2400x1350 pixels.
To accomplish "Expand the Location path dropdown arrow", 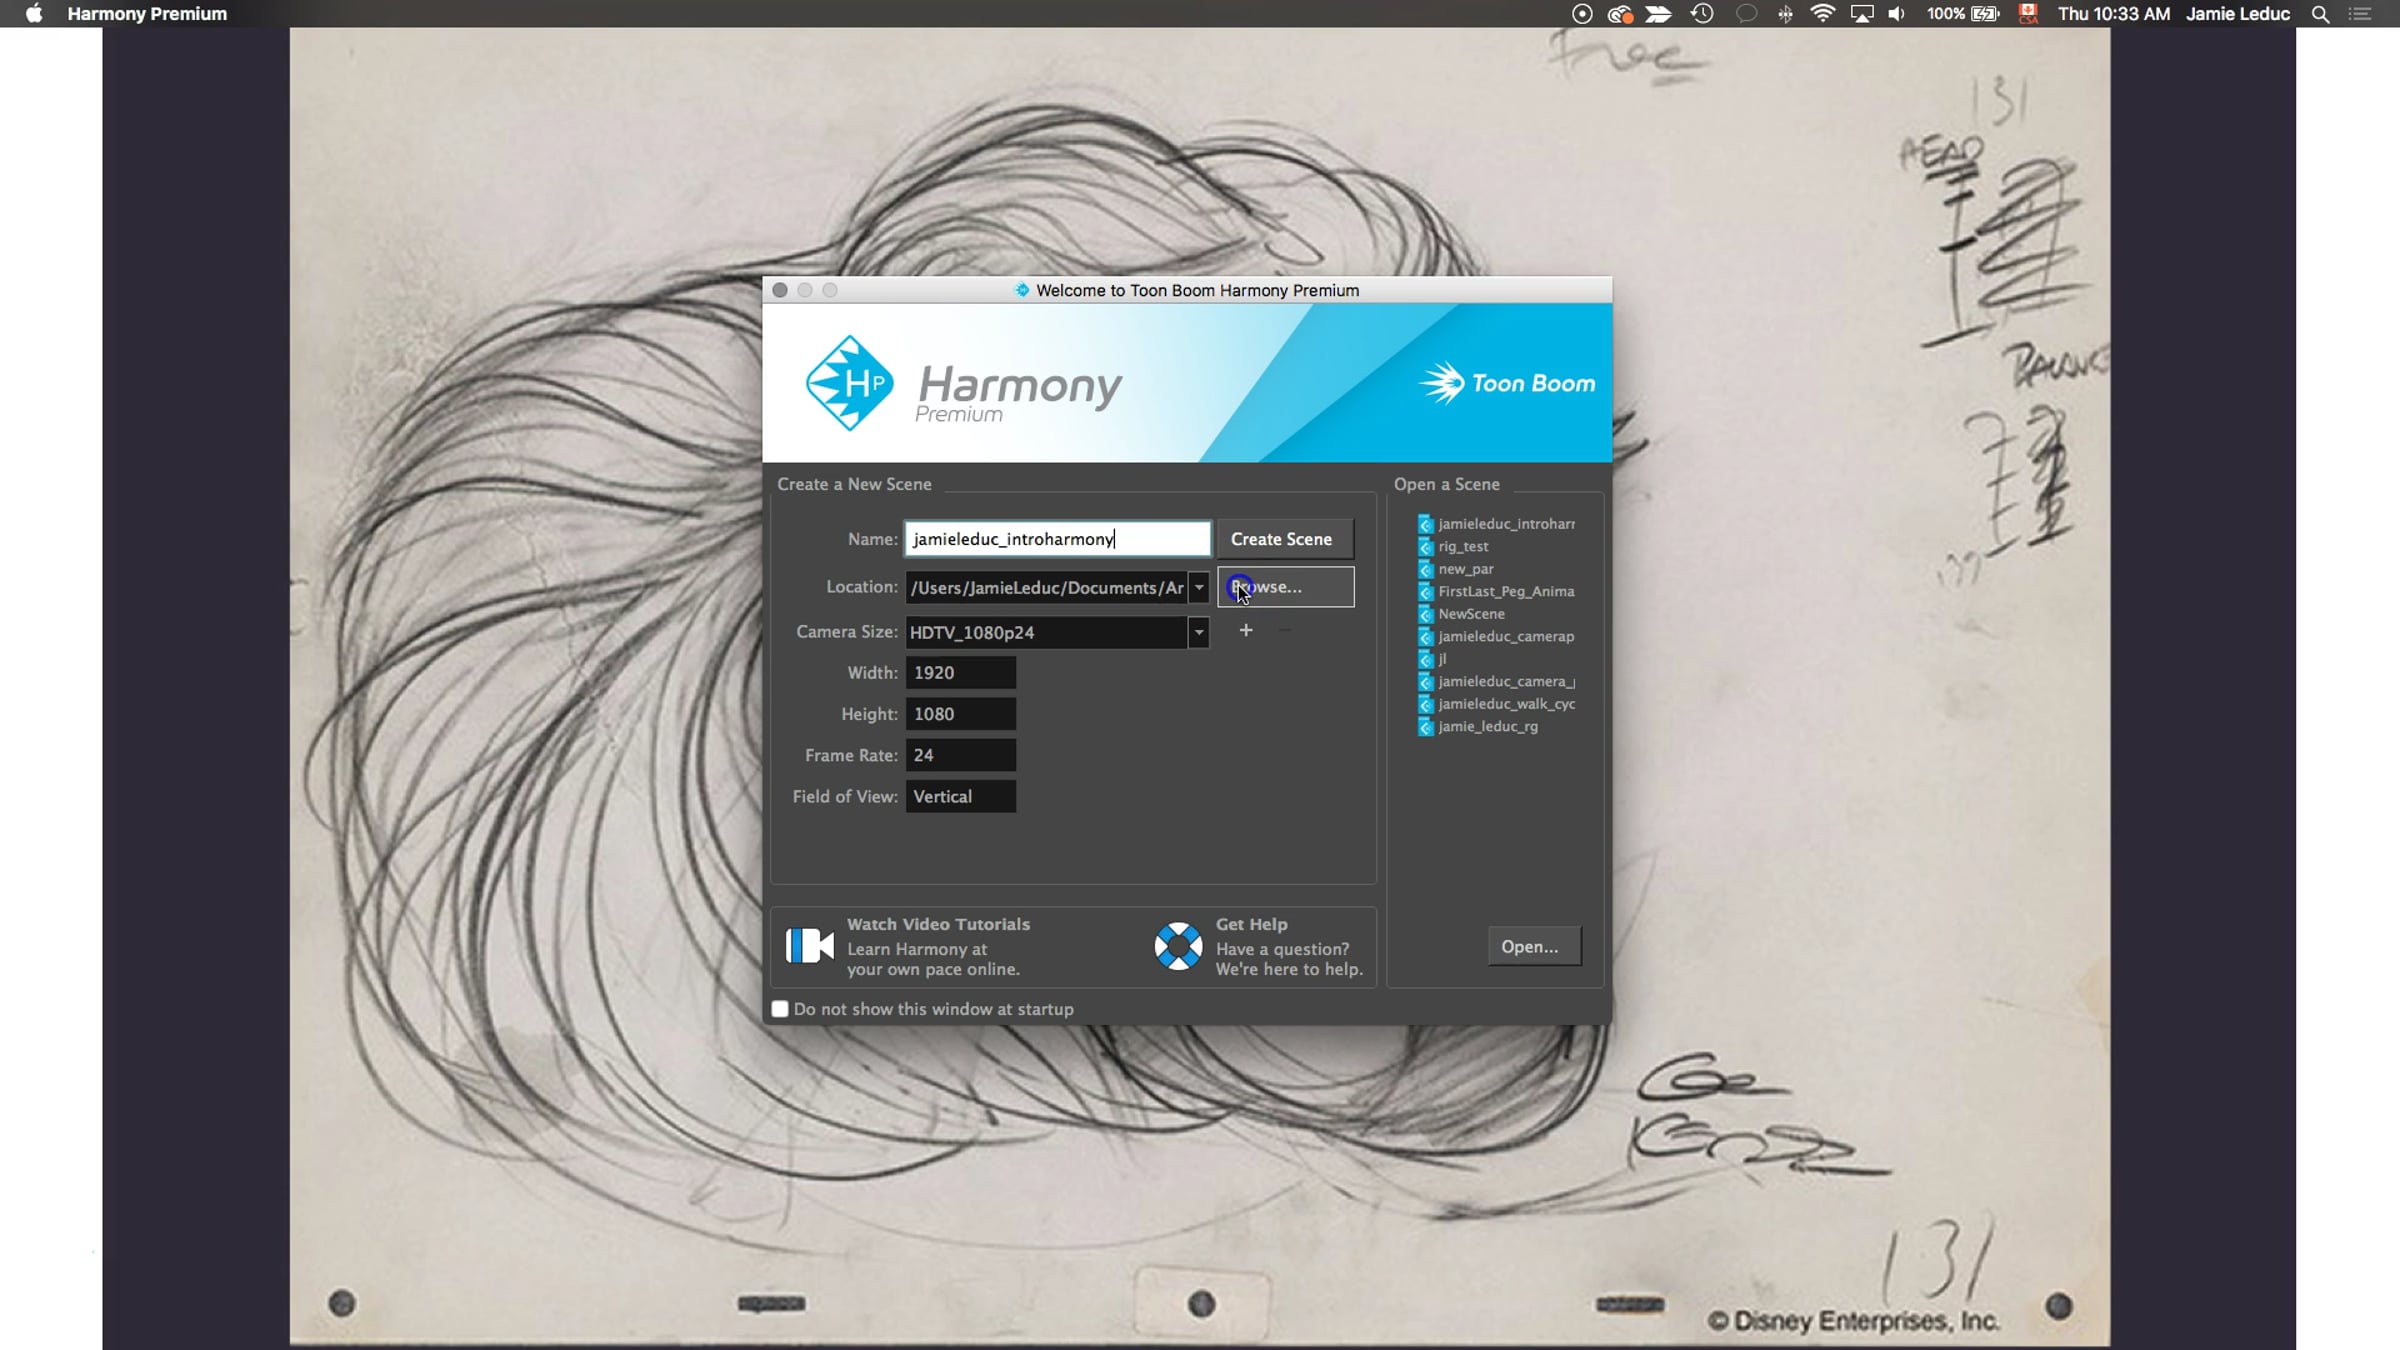I will (1199, 588).
